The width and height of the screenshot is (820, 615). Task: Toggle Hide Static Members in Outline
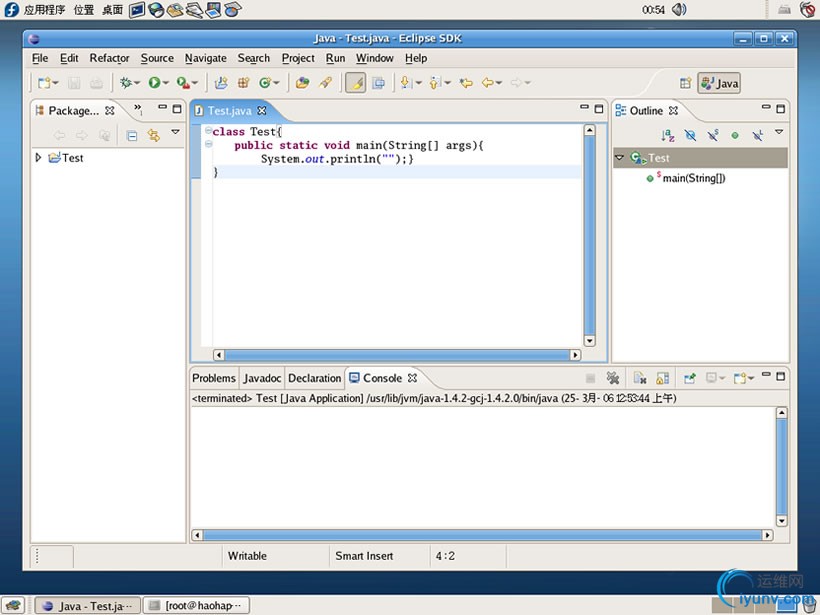pos(713,135)
